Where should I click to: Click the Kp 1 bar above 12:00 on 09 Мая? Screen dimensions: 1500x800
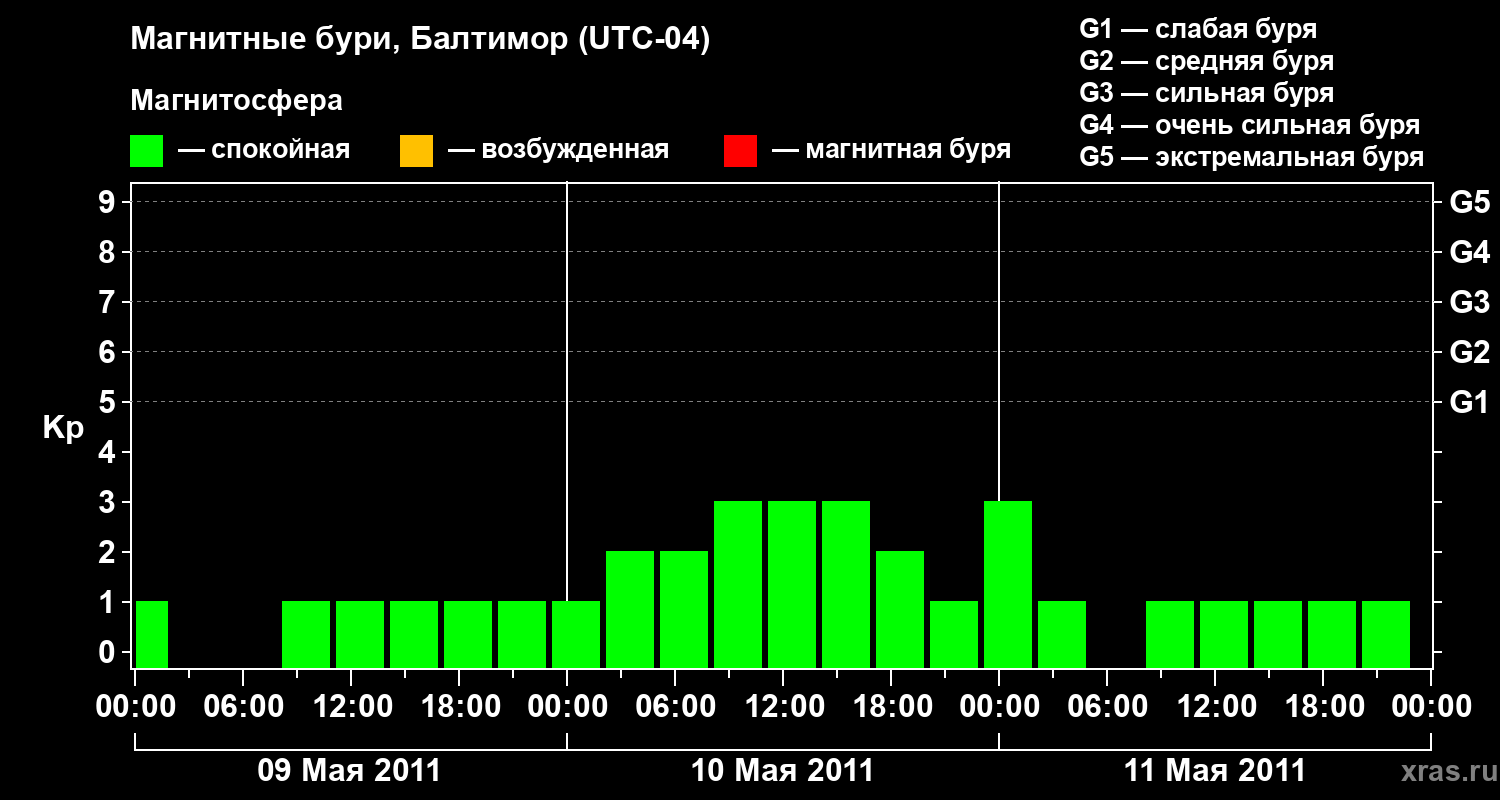tap(360, 634)
